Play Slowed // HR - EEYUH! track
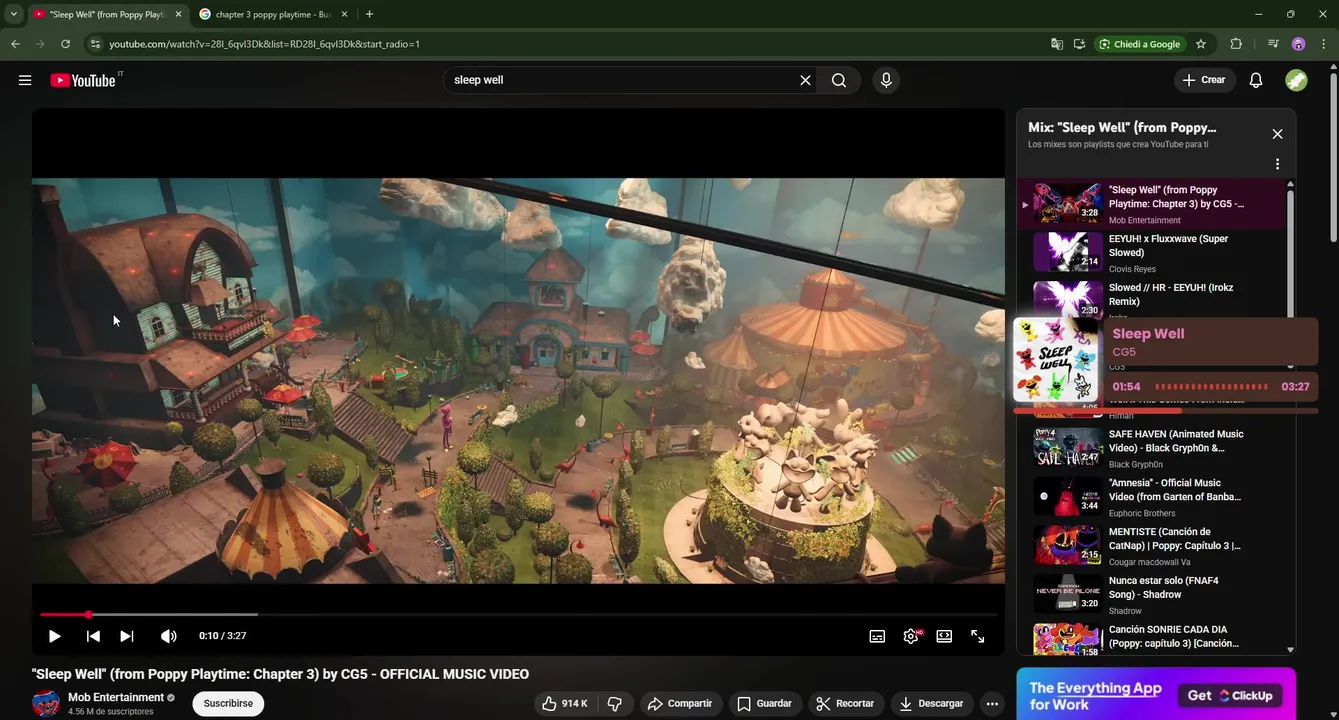 pyautogui.click(x=1152, y=300)
